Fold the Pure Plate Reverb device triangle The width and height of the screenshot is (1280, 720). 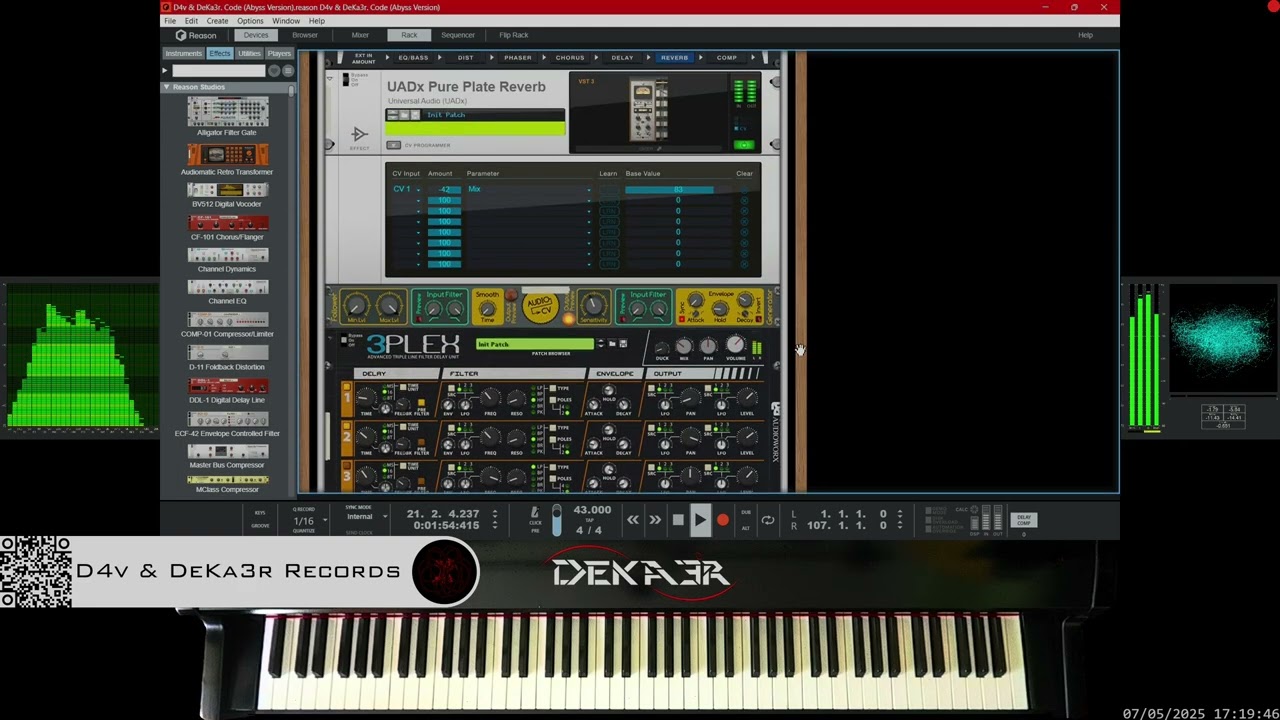(x=332, y=79)
